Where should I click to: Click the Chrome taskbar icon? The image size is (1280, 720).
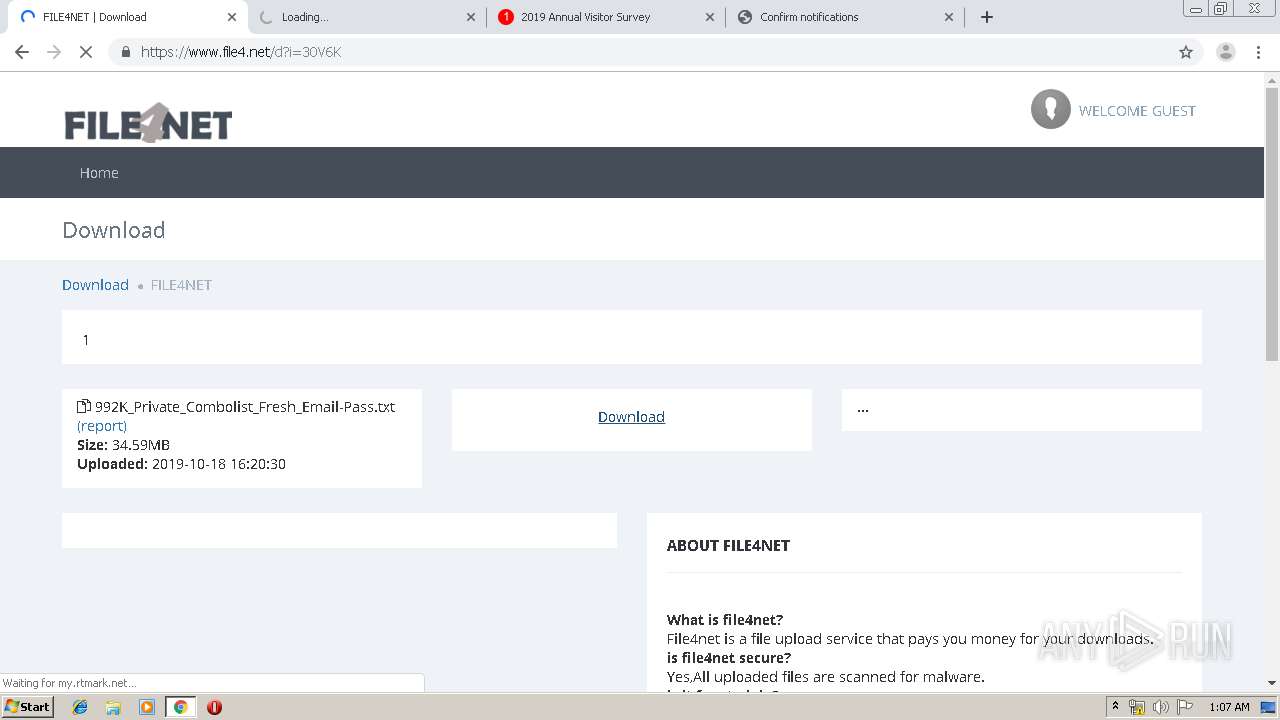click(x=180, y=707)
